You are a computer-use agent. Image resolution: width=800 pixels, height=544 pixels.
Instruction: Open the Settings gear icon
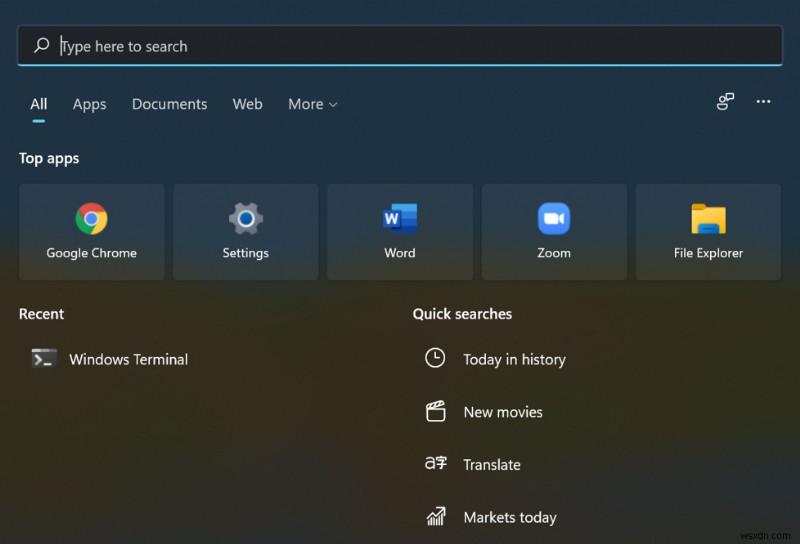(245, 218)
